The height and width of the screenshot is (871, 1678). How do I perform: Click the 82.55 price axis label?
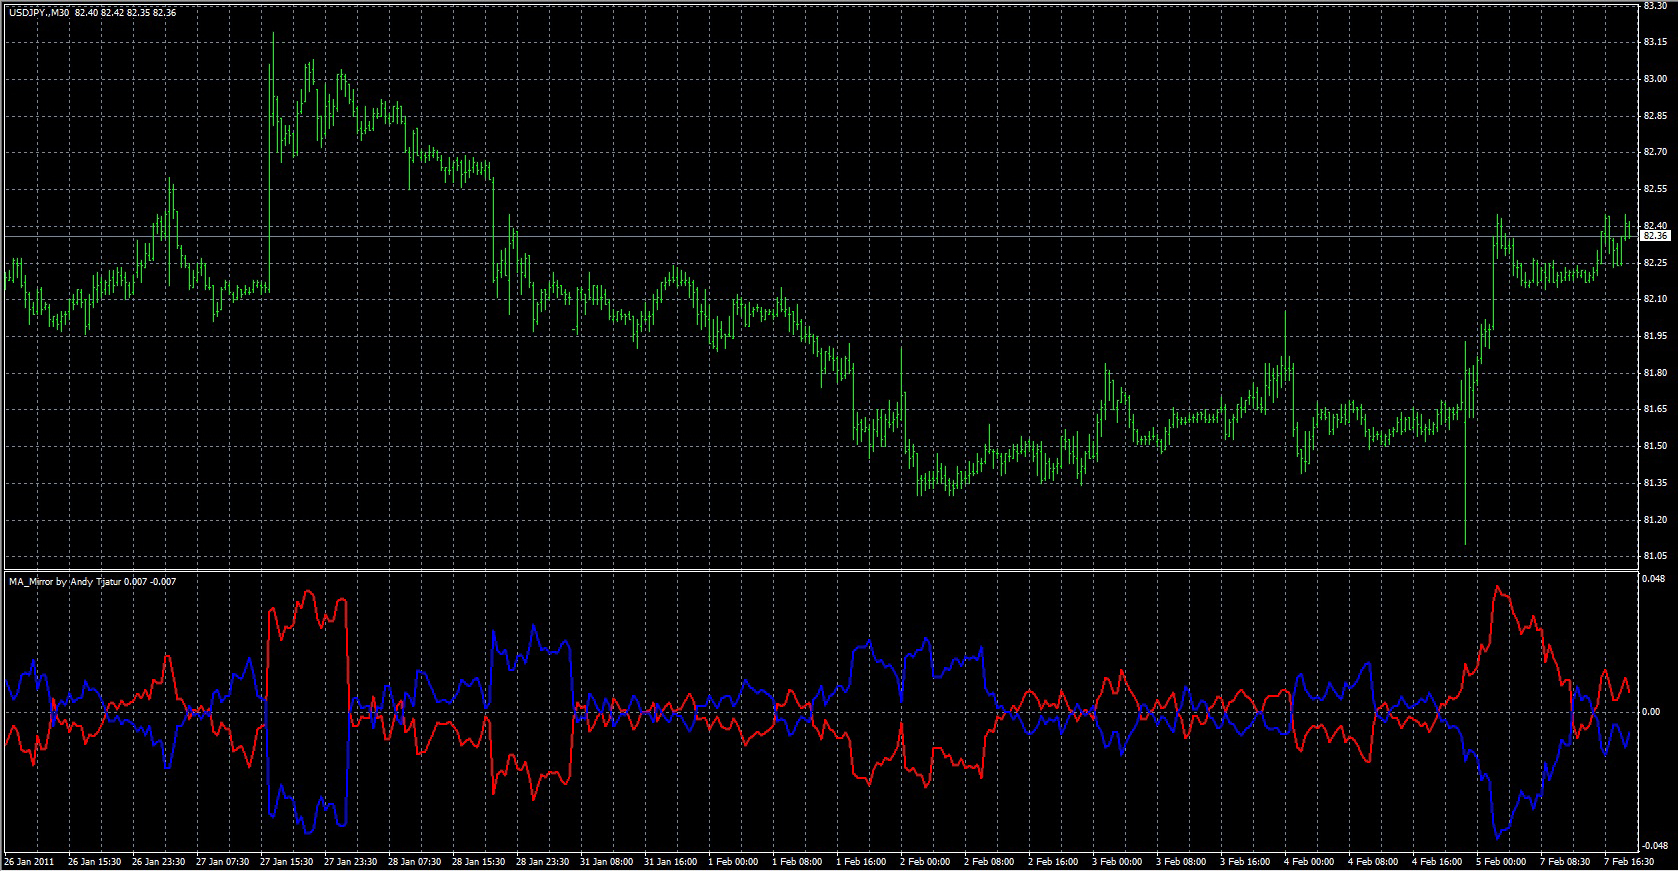tap(1655, 189)
